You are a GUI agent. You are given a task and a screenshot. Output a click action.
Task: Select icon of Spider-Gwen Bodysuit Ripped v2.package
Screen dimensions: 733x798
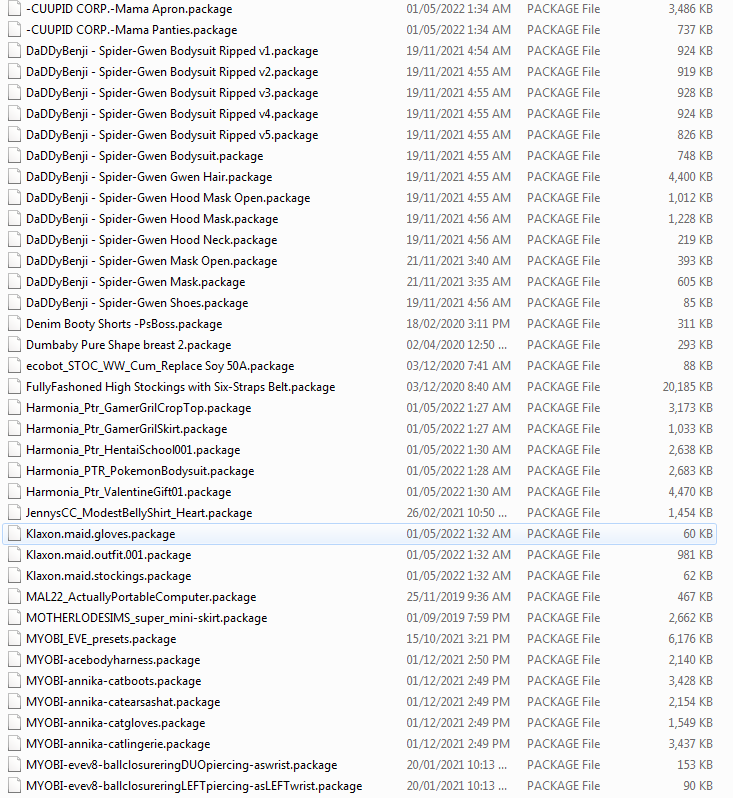(x=14, y=72)
